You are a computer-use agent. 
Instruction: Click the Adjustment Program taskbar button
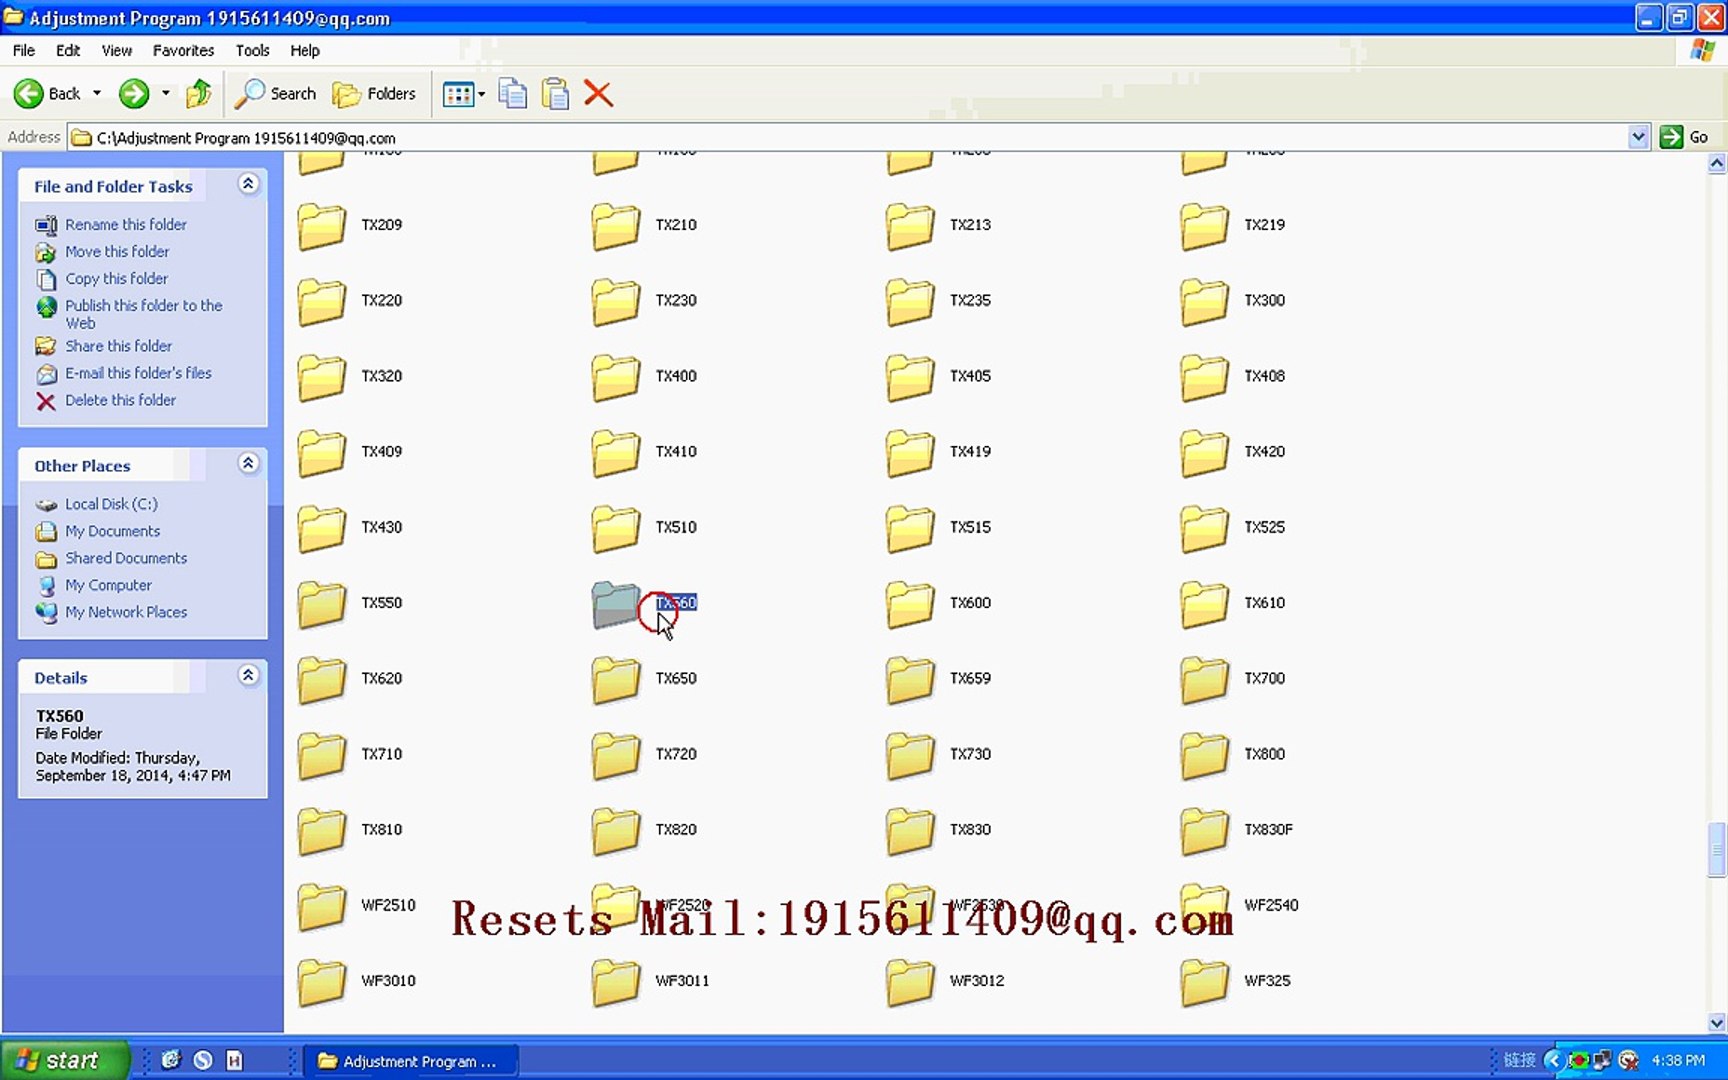(411, 1061)
